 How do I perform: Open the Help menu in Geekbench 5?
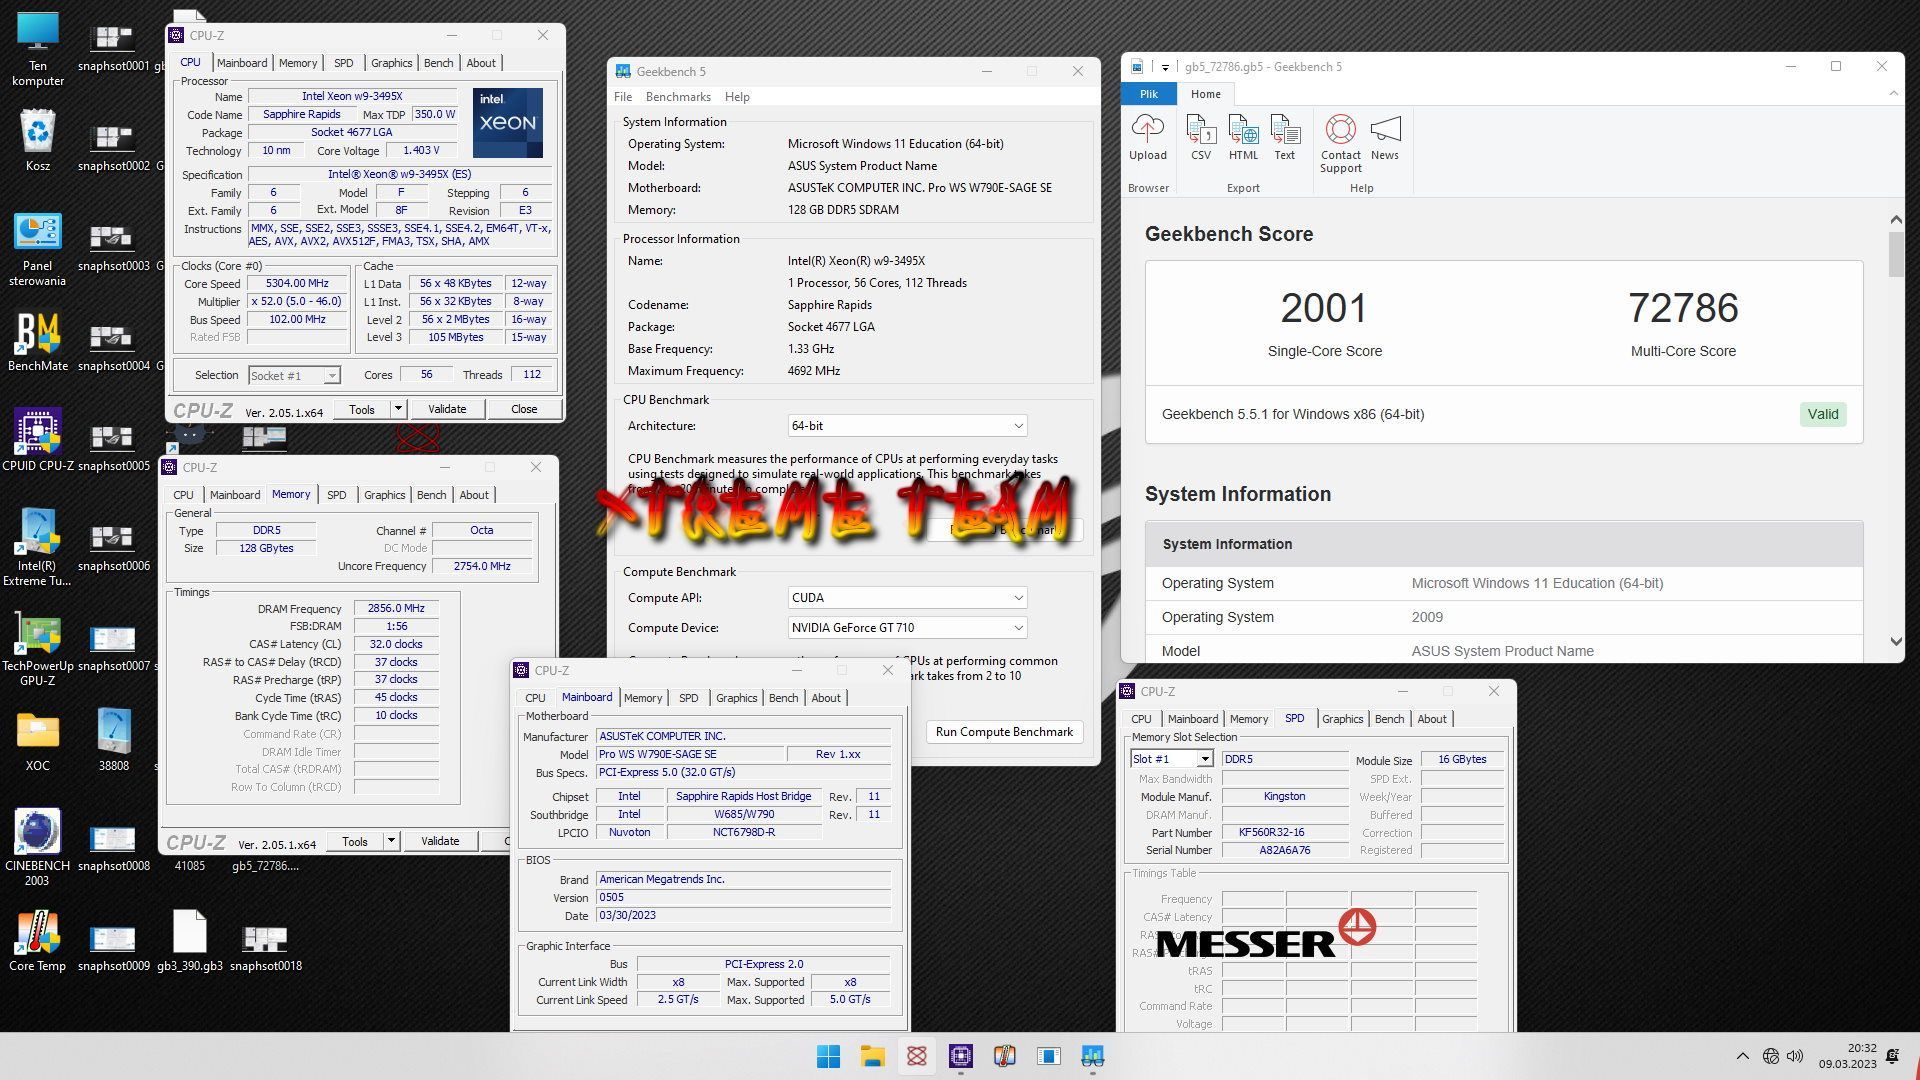[x=737, y=97]
